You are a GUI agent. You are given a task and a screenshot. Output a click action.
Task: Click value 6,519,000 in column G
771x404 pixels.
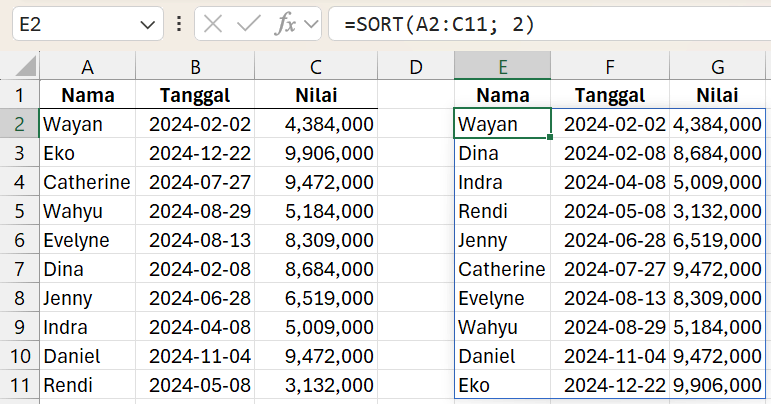click(x=717, y=240)
